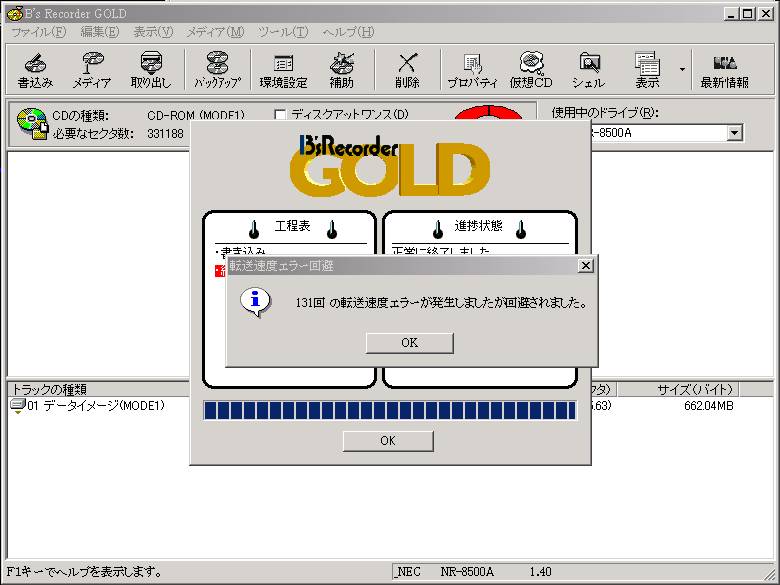Maximize the B's Recorder GOLD window
This screenshot has height=585, width=780.
747,13
